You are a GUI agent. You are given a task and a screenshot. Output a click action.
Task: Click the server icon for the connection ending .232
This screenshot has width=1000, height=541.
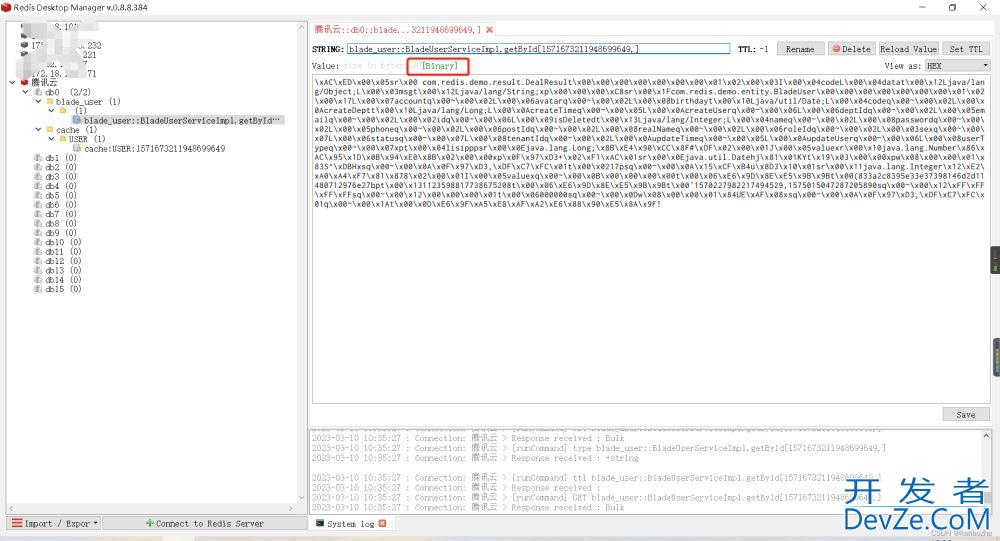25,45
